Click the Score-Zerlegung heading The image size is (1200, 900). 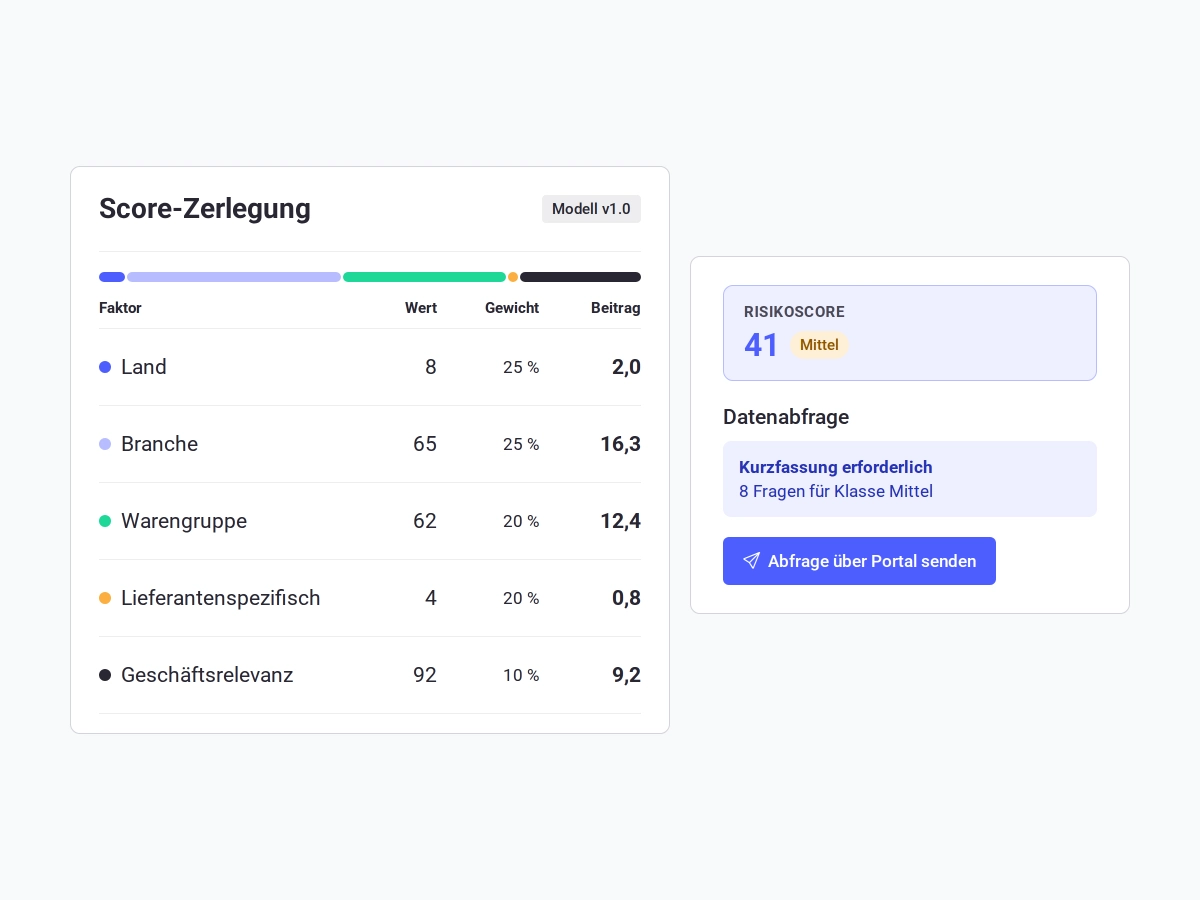click(x=205, y=209)
